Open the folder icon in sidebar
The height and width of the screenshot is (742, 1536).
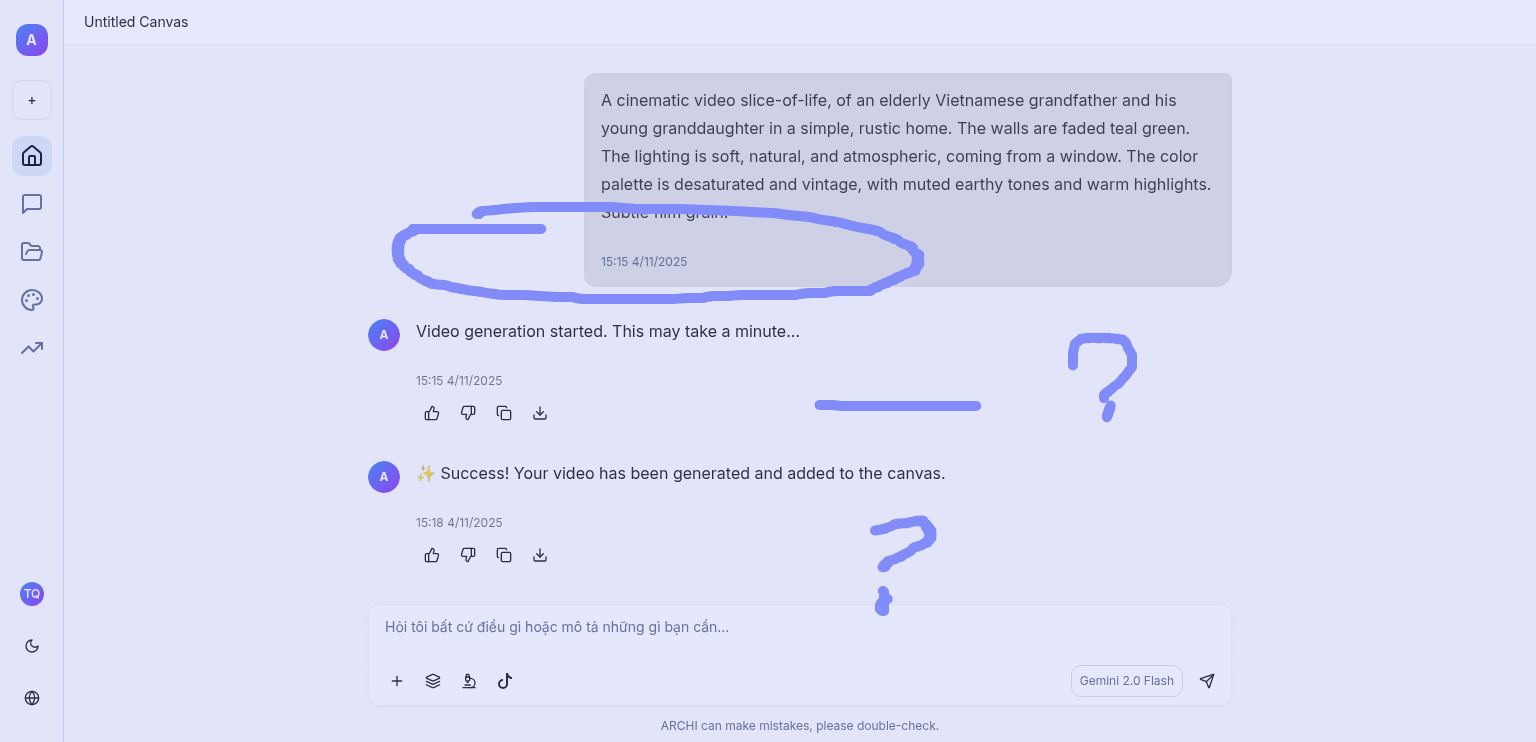tap(32, 252)
